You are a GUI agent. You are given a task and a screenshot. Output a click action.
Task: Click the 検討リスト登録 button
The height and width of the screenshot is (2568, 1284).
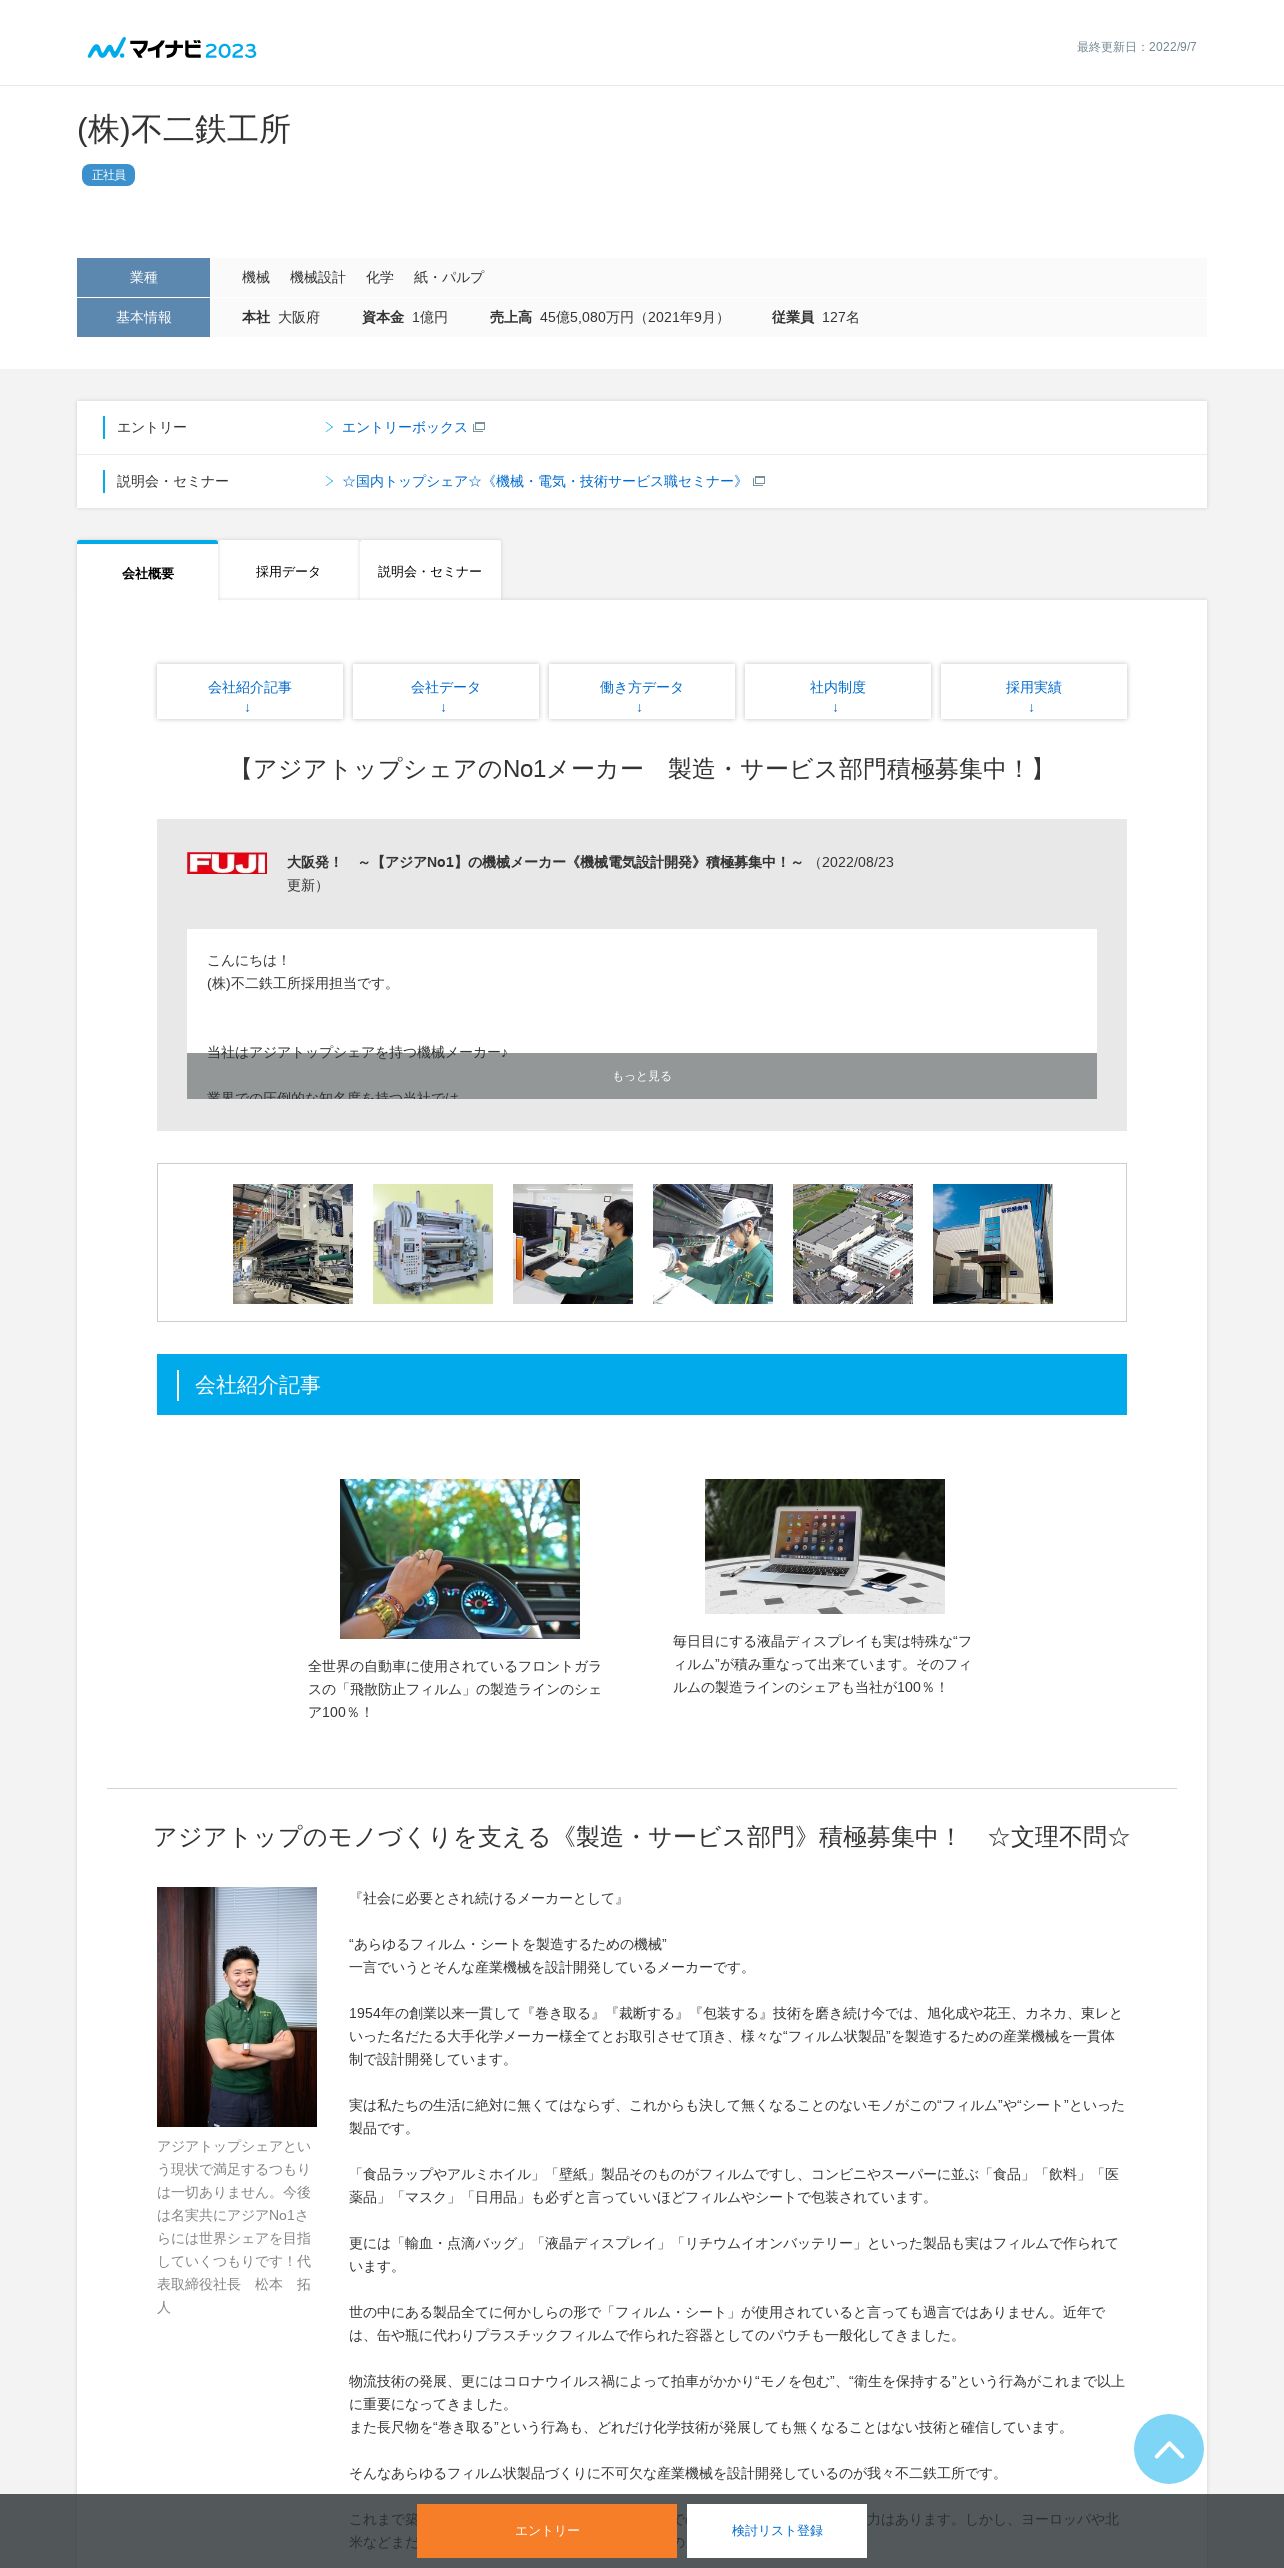(x=777, y=2530)
